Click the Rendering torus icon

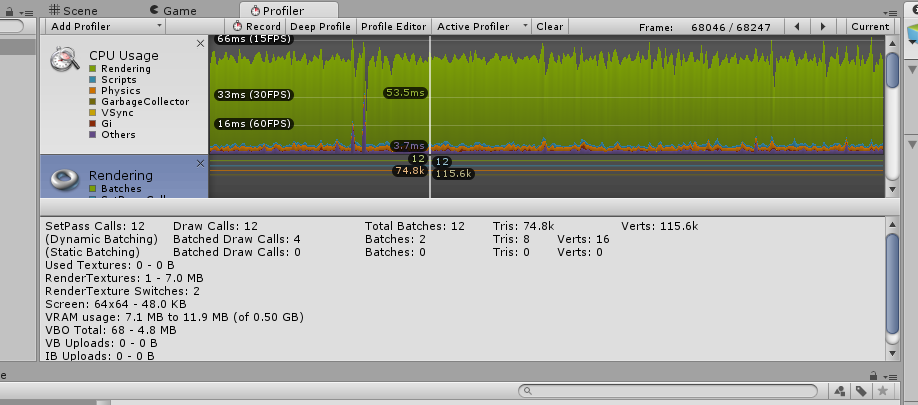pos(64,180)
